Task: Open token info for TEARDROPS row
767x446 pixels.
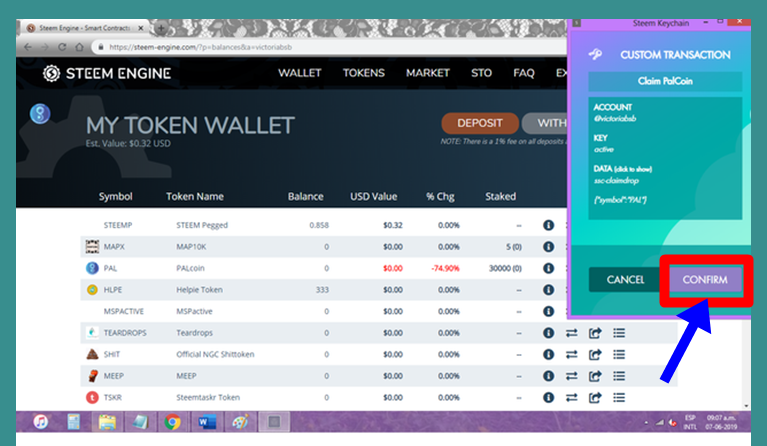Action: [x=548, y=333]
